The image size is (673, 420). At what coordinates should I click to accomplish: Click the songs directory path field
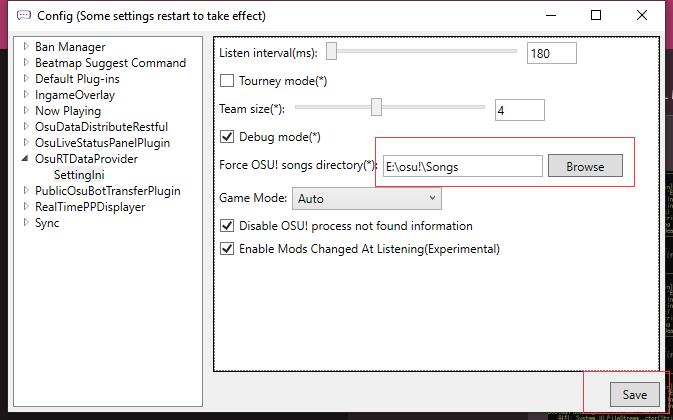point(463,166)
